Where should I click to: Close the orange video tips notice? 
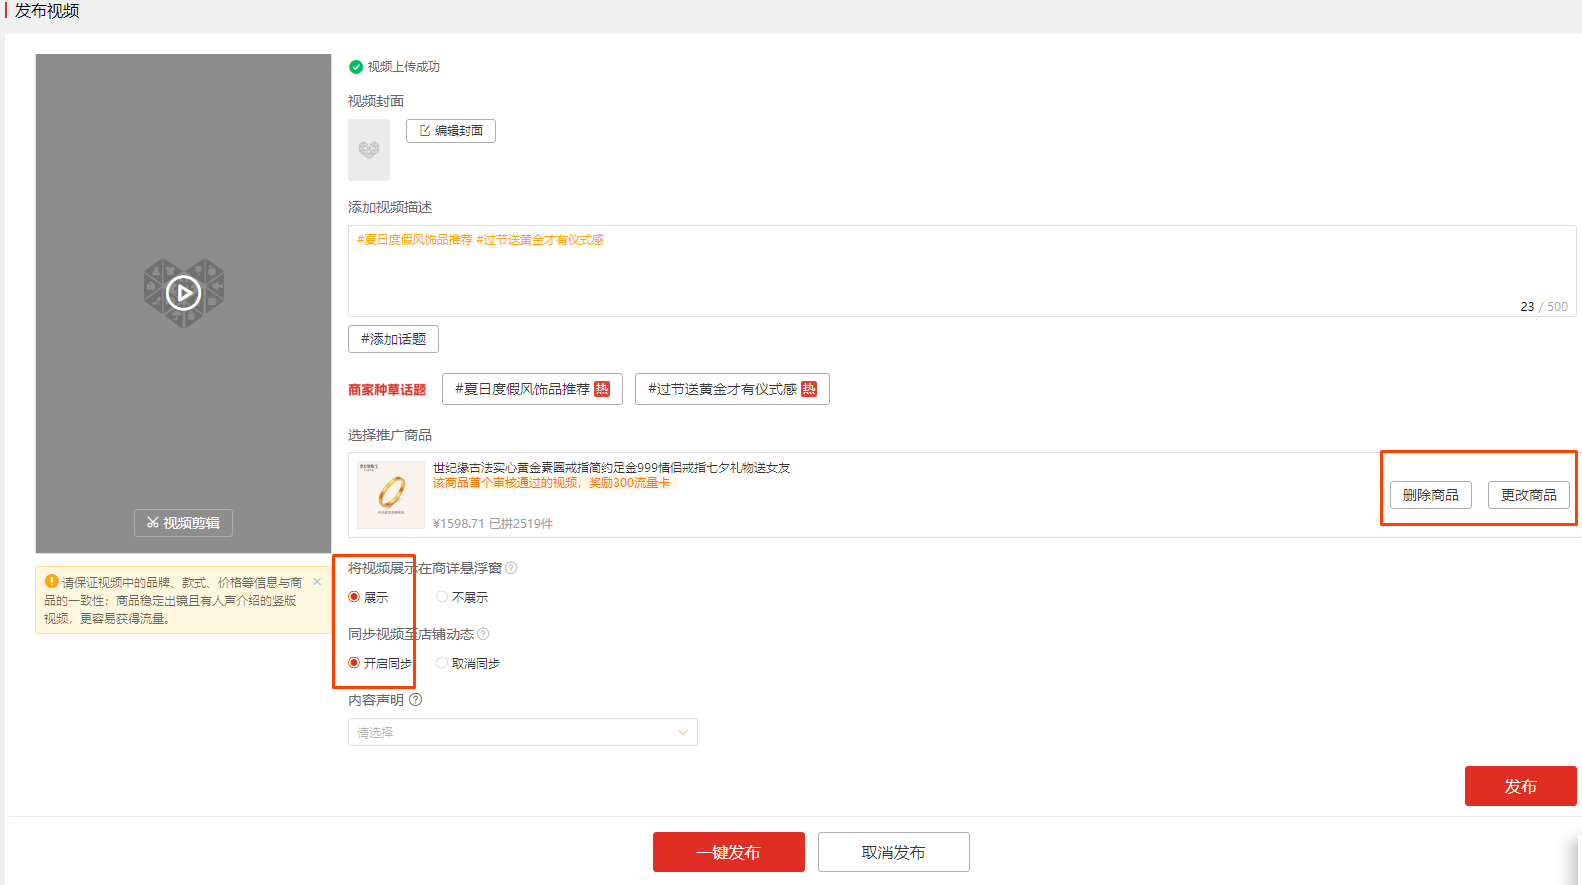point(317,582)
